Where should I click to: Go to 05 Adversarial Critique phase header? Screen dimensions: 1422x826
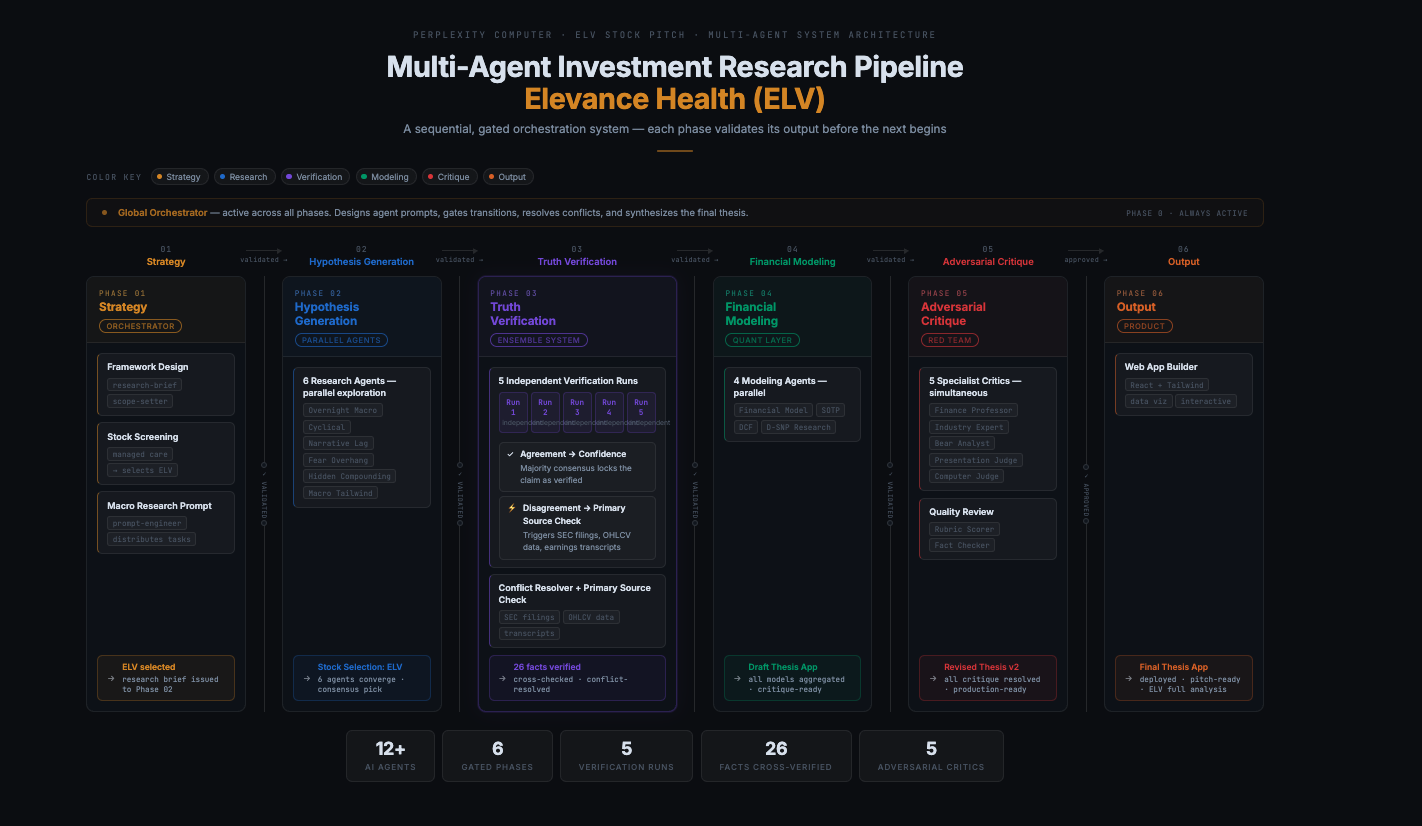point(988,255)
